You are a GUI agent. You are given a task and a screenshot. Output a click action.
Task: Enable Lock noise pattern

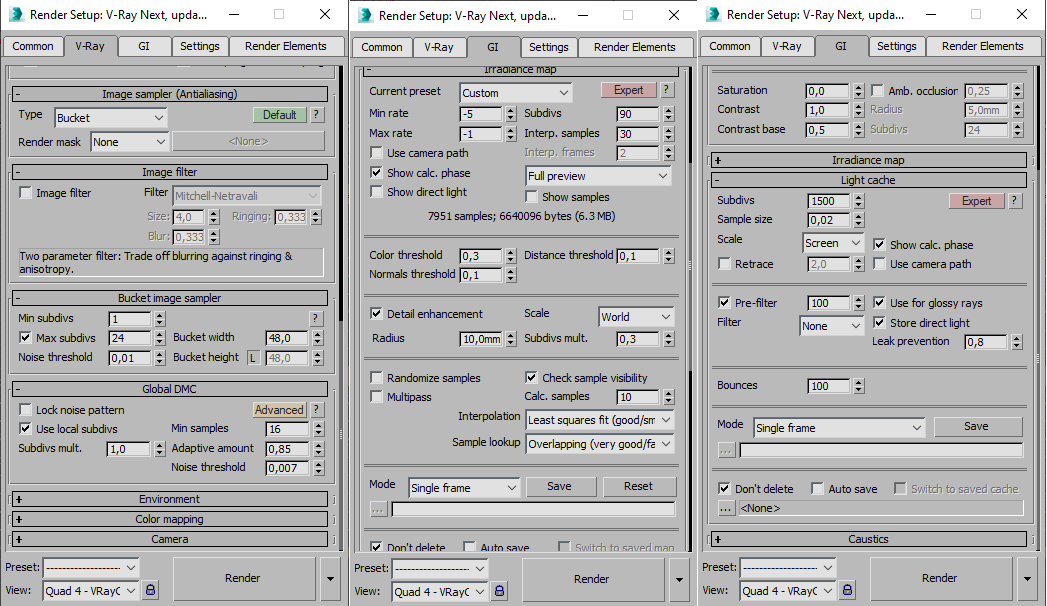(25, 410)
